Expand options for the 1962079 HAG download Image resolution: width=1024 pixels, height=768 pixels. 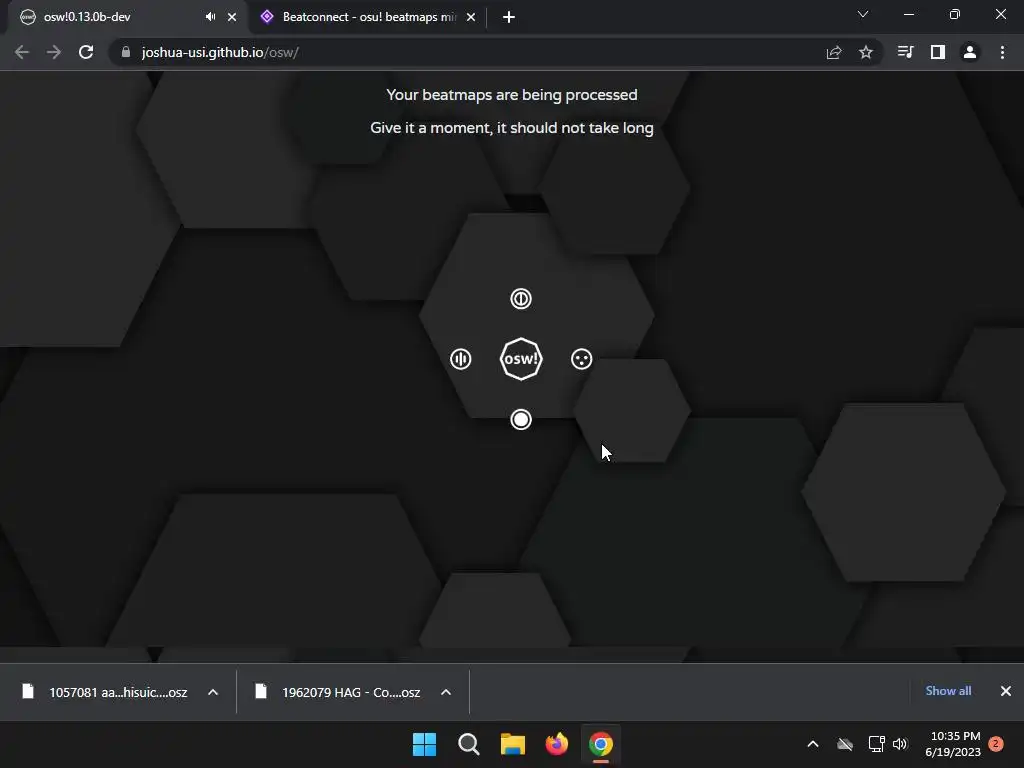[446, 692]
